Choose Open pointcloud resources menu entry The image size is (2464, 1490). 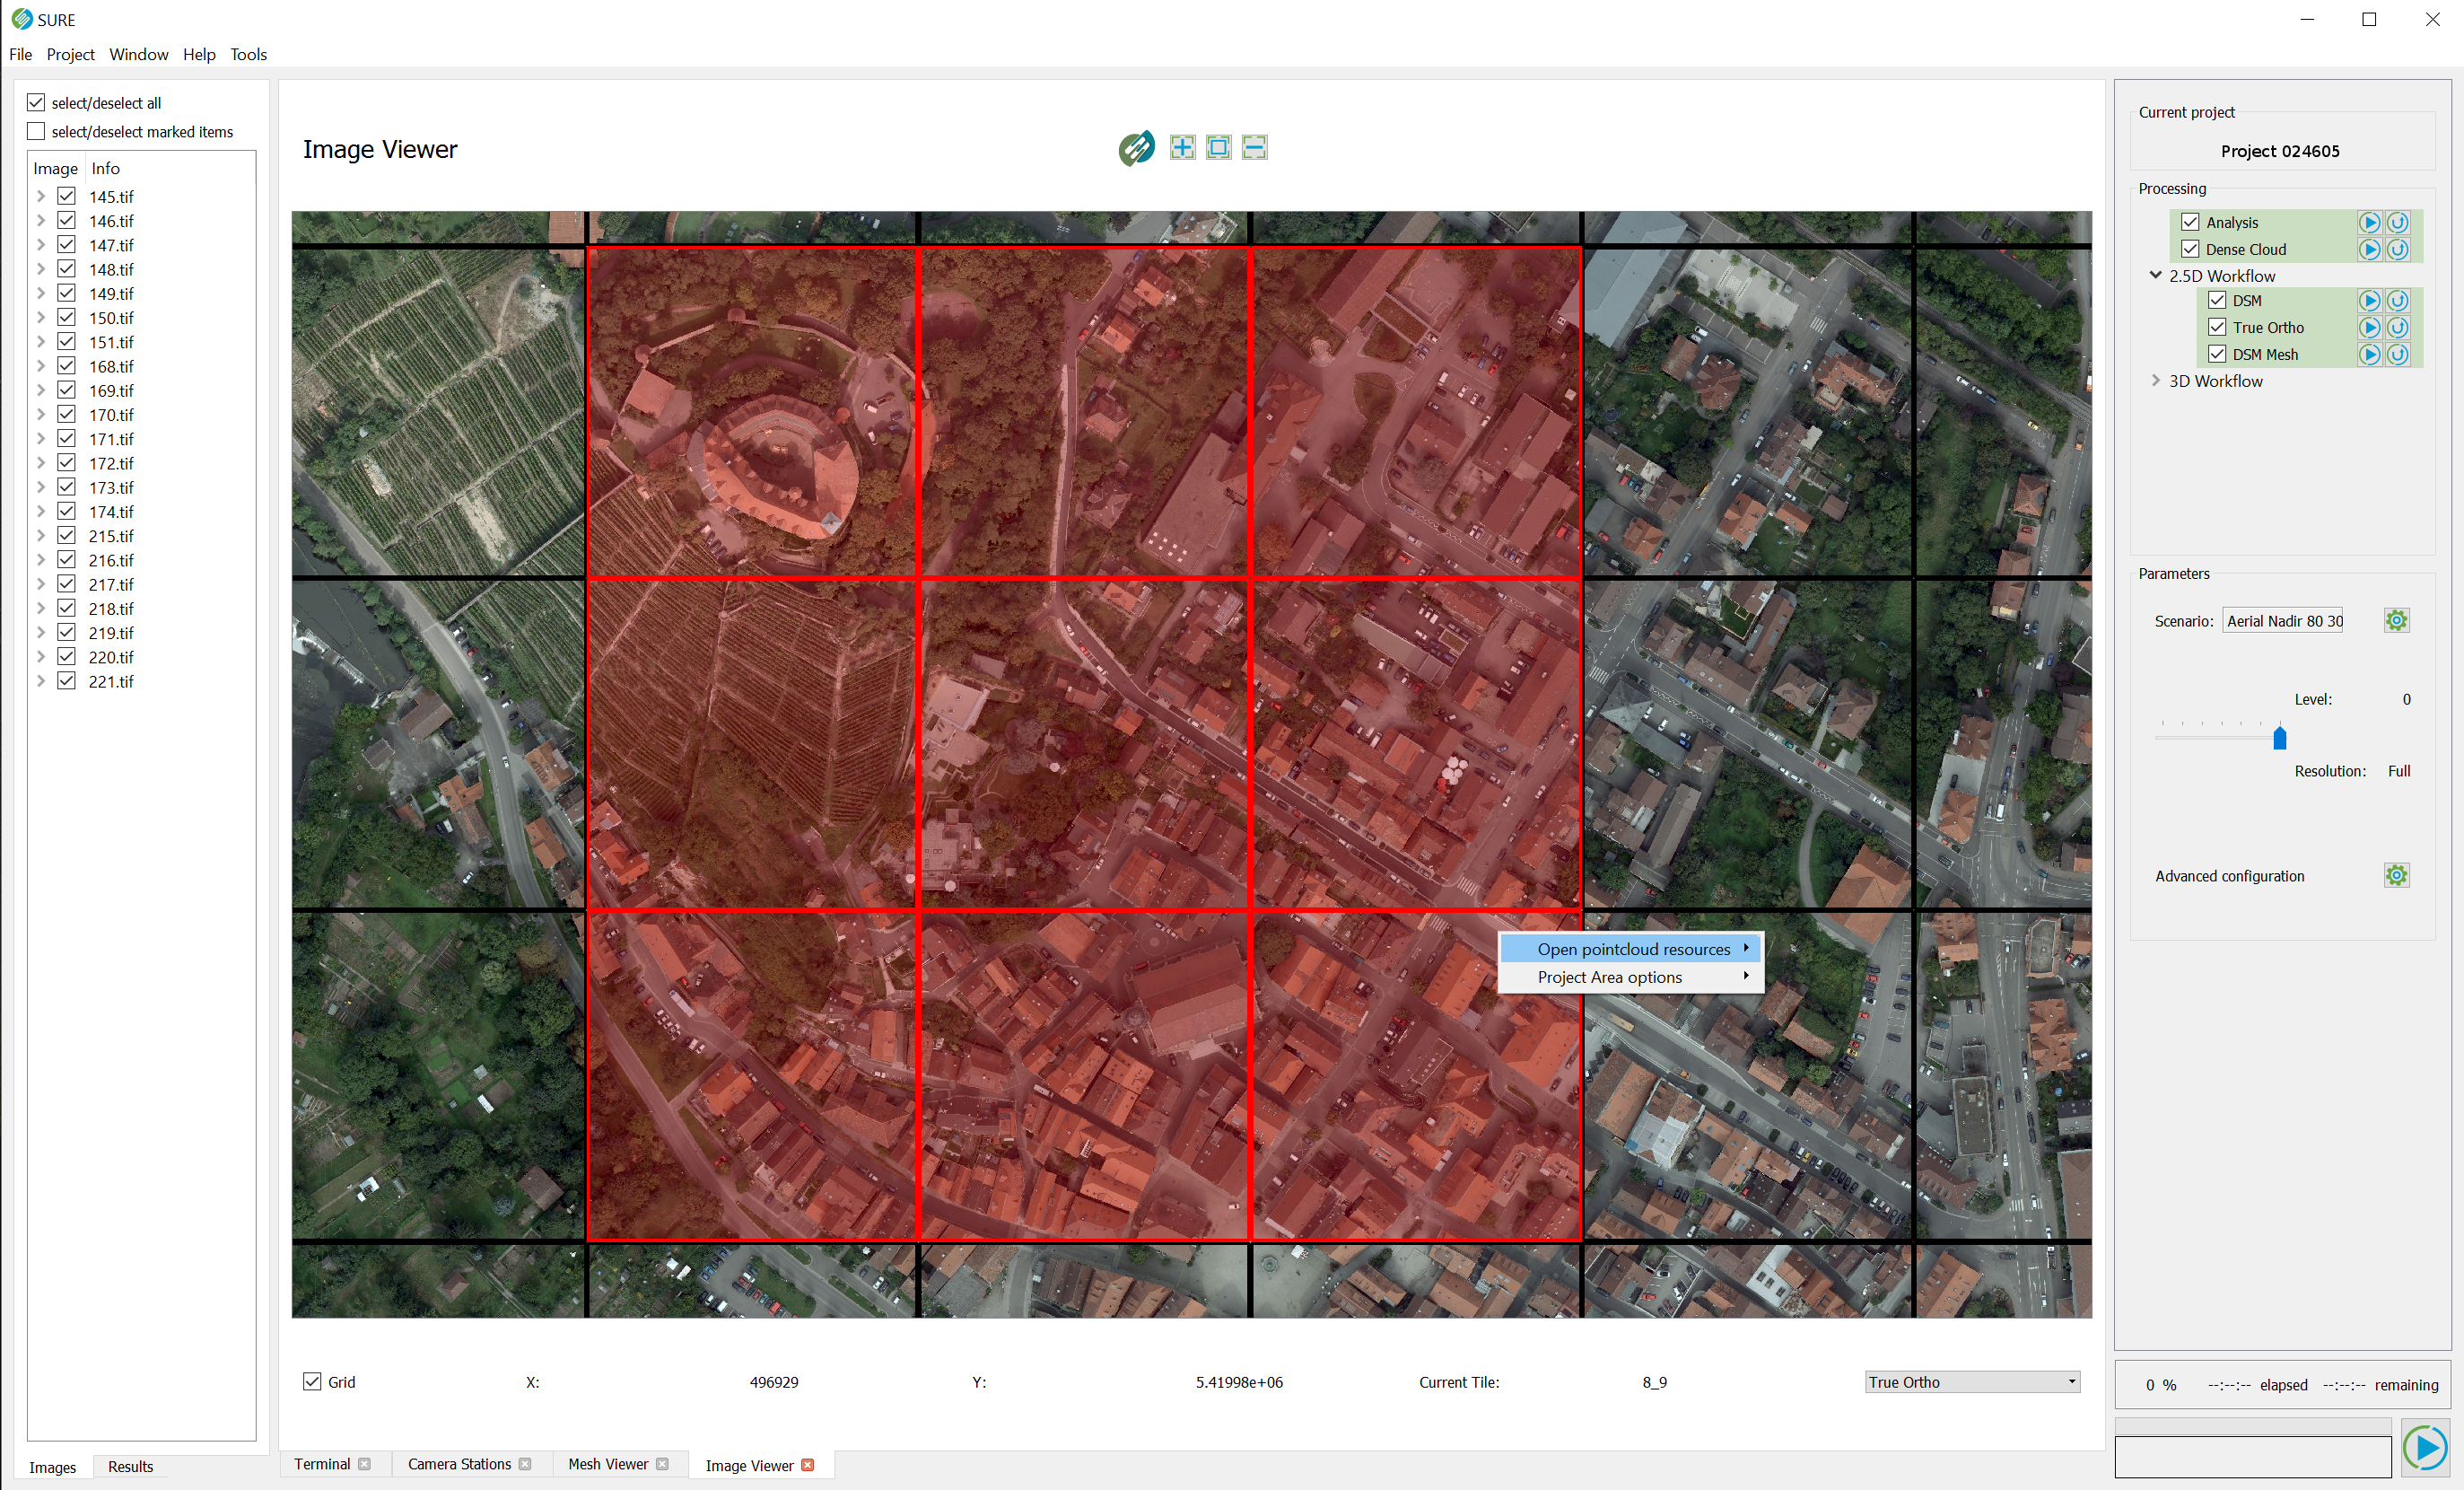[x=1631, y=949]
